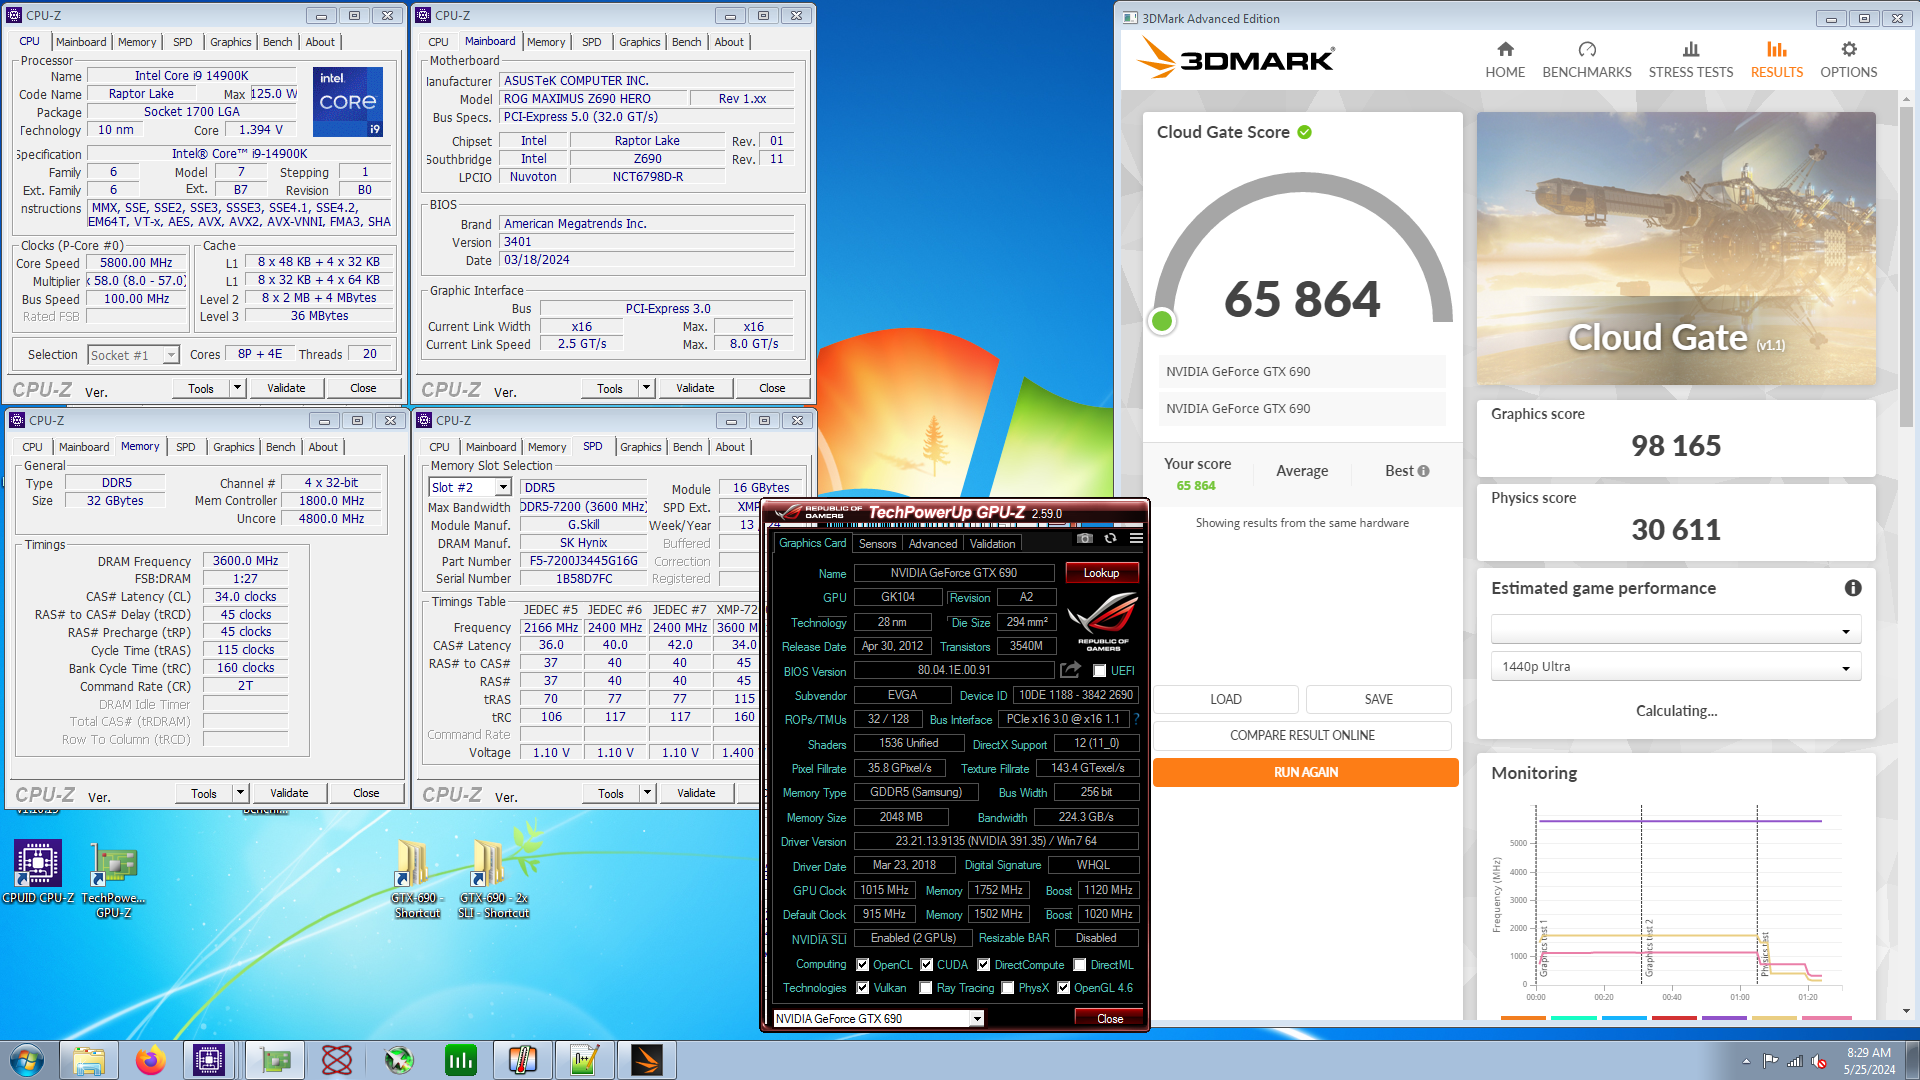Open Windows Explorer from the taskbar
Image resolution: width=1920 pixels, height=1080 pixels.
(x=88, y=1060)
